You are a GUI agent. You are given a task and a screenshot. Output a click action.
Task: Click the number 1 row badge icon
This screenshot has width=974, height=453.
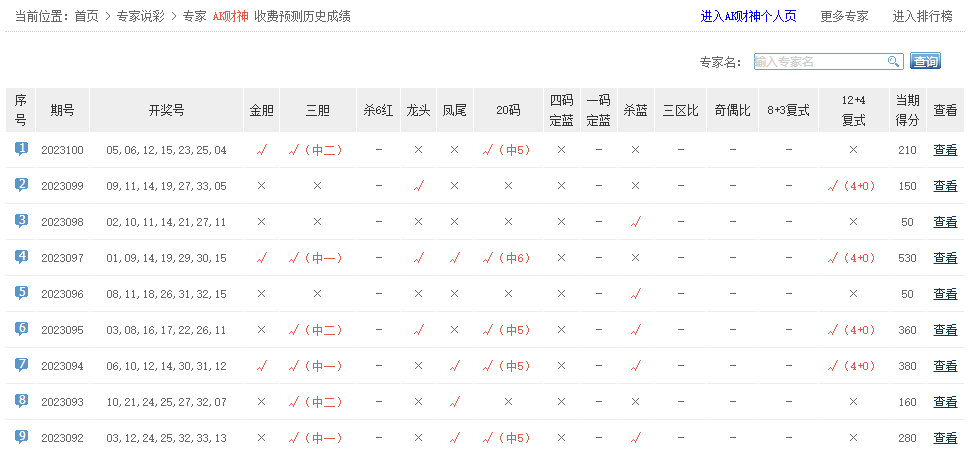pos(21,149)
